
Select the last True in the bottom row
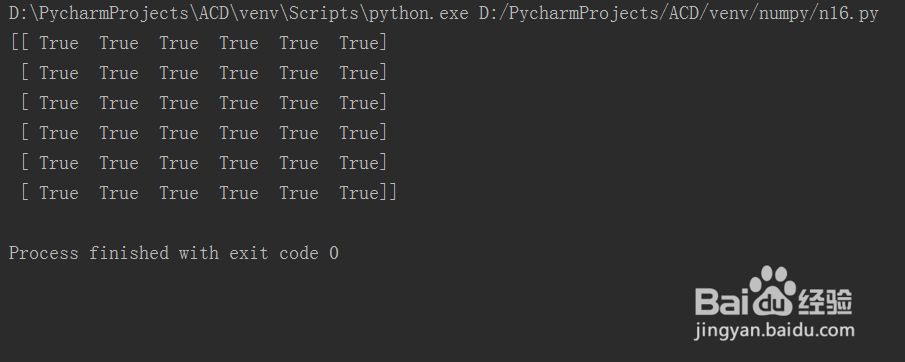[359, 193]
